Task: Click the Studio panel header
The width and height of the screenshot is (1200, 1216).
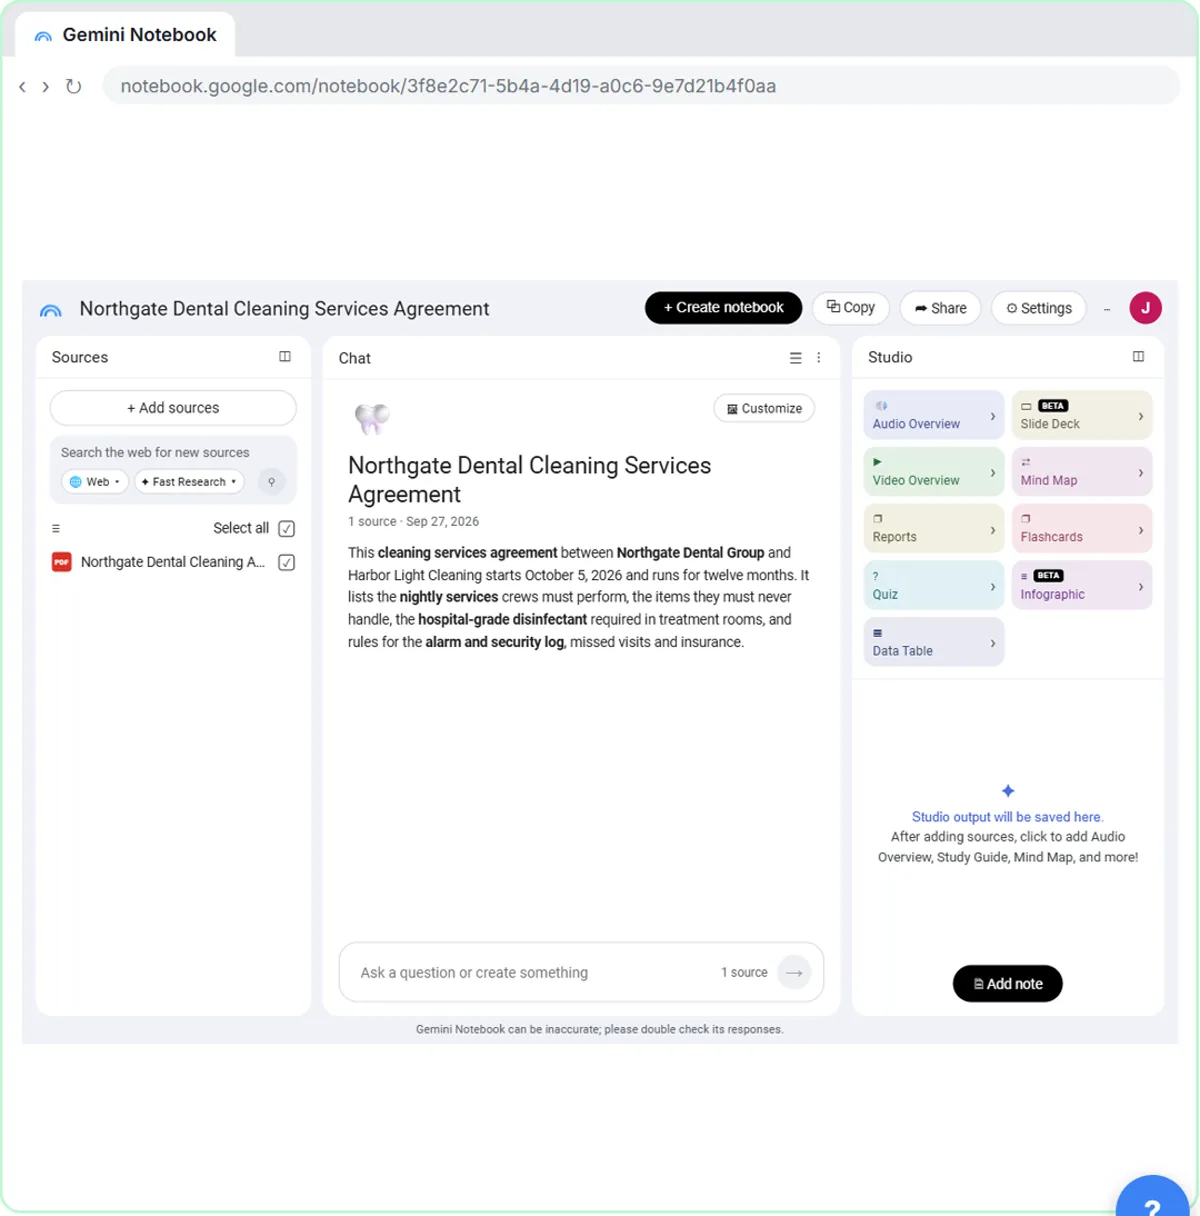Action: 890,357
